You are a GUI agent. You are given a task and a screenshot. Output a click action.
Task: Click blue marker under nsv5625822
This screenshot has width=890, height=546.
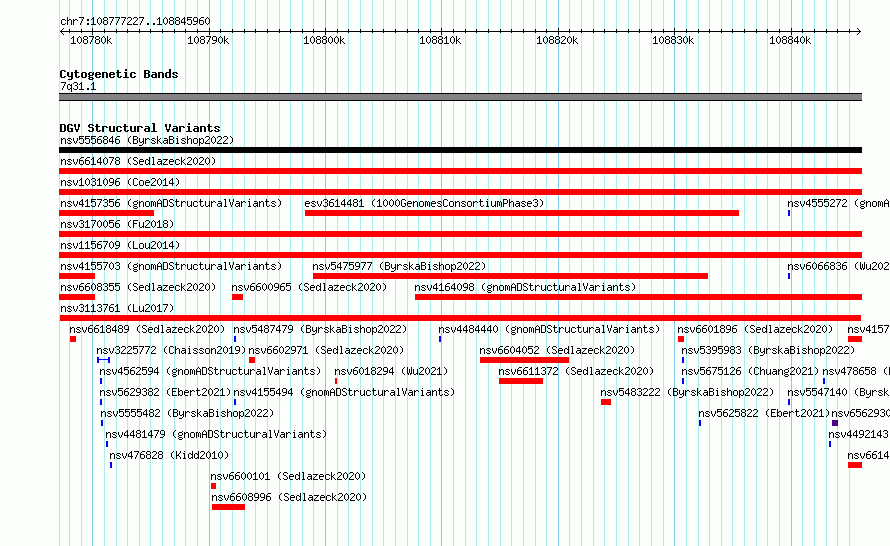click(700, 423)
